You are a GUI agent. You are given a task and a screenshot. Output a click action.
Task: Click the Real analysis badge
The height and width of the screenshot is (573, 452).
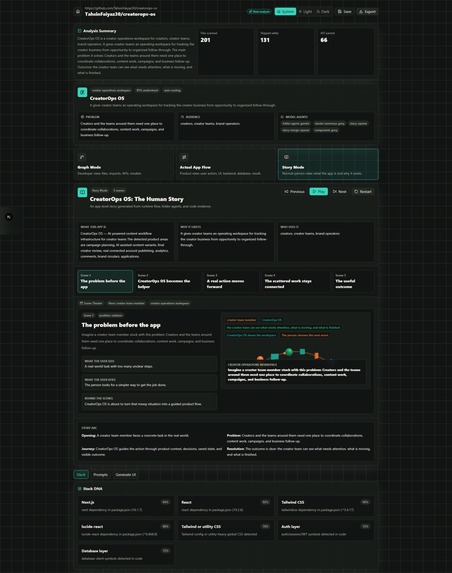point(259,12)
